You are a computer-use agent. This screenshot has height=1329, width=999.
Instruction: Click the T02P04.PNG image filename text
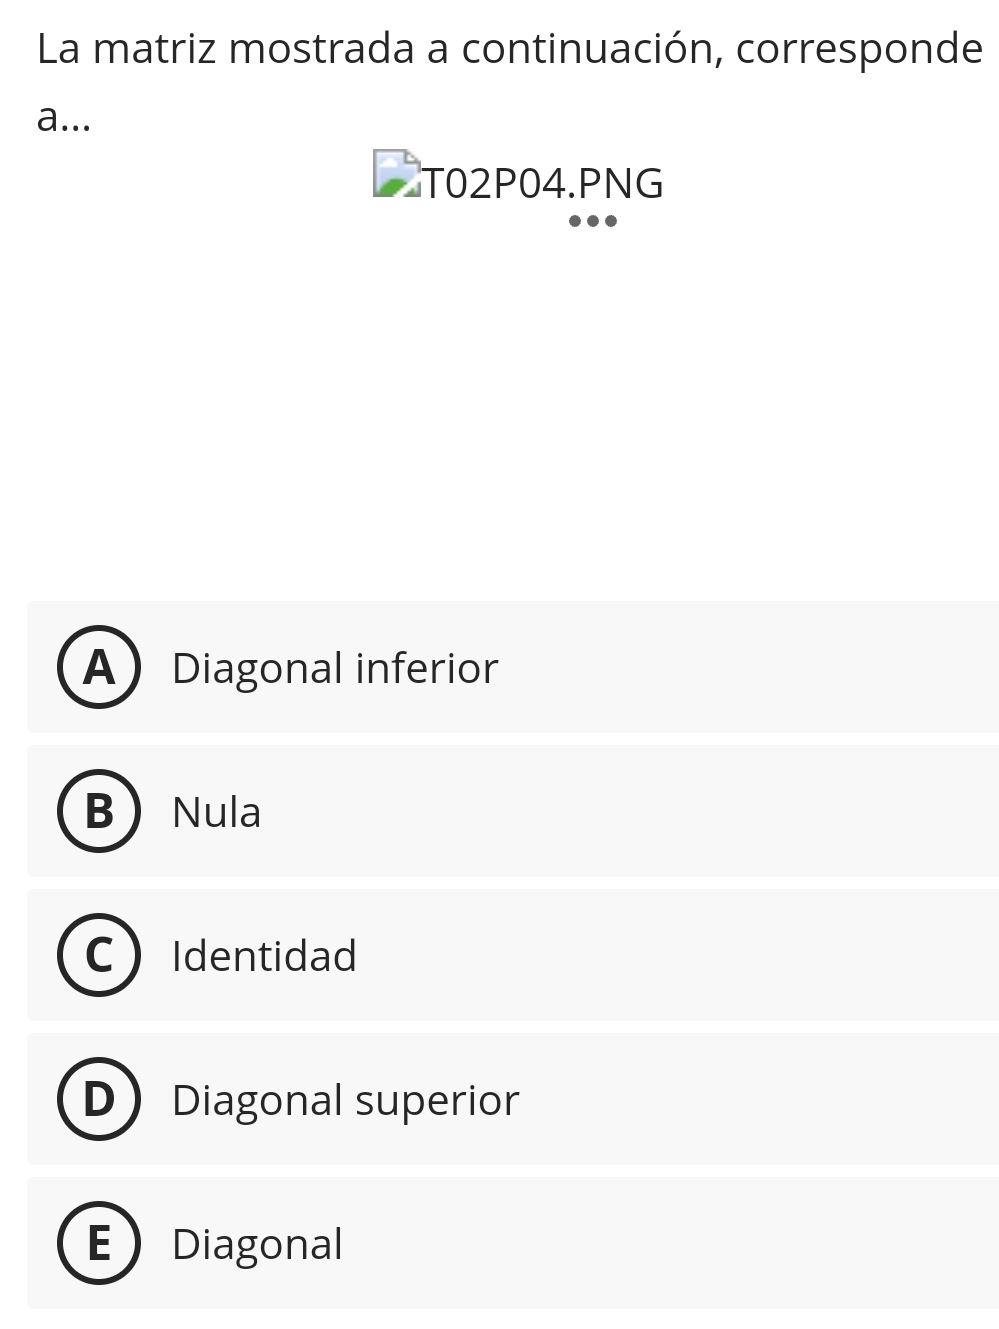click(x=543, y=183)
